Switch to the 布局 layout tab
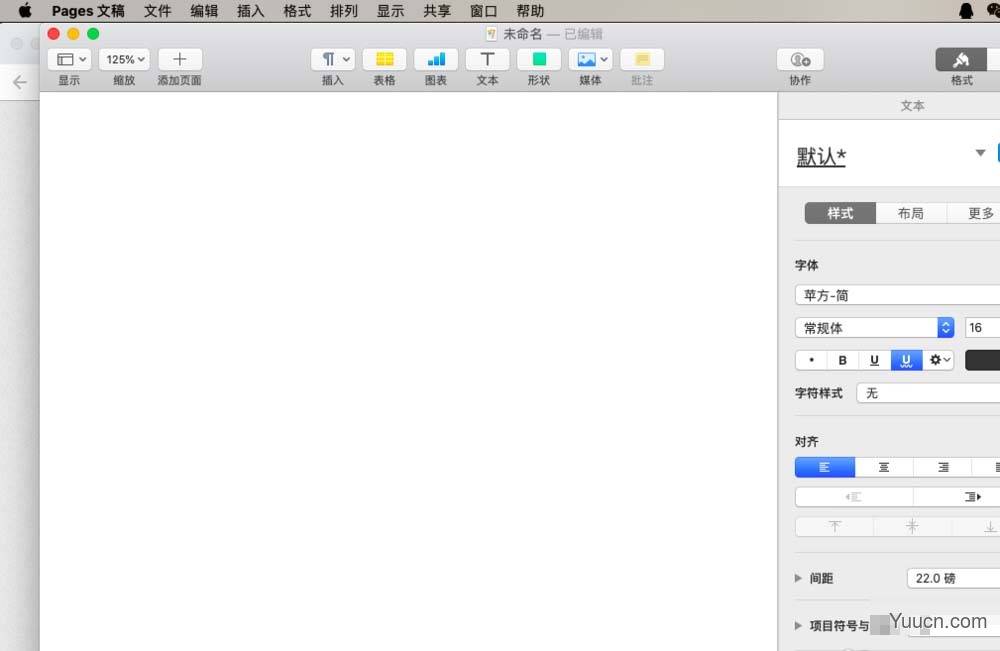The height and width of the screenshot is (651, 1000). (910, 213)
